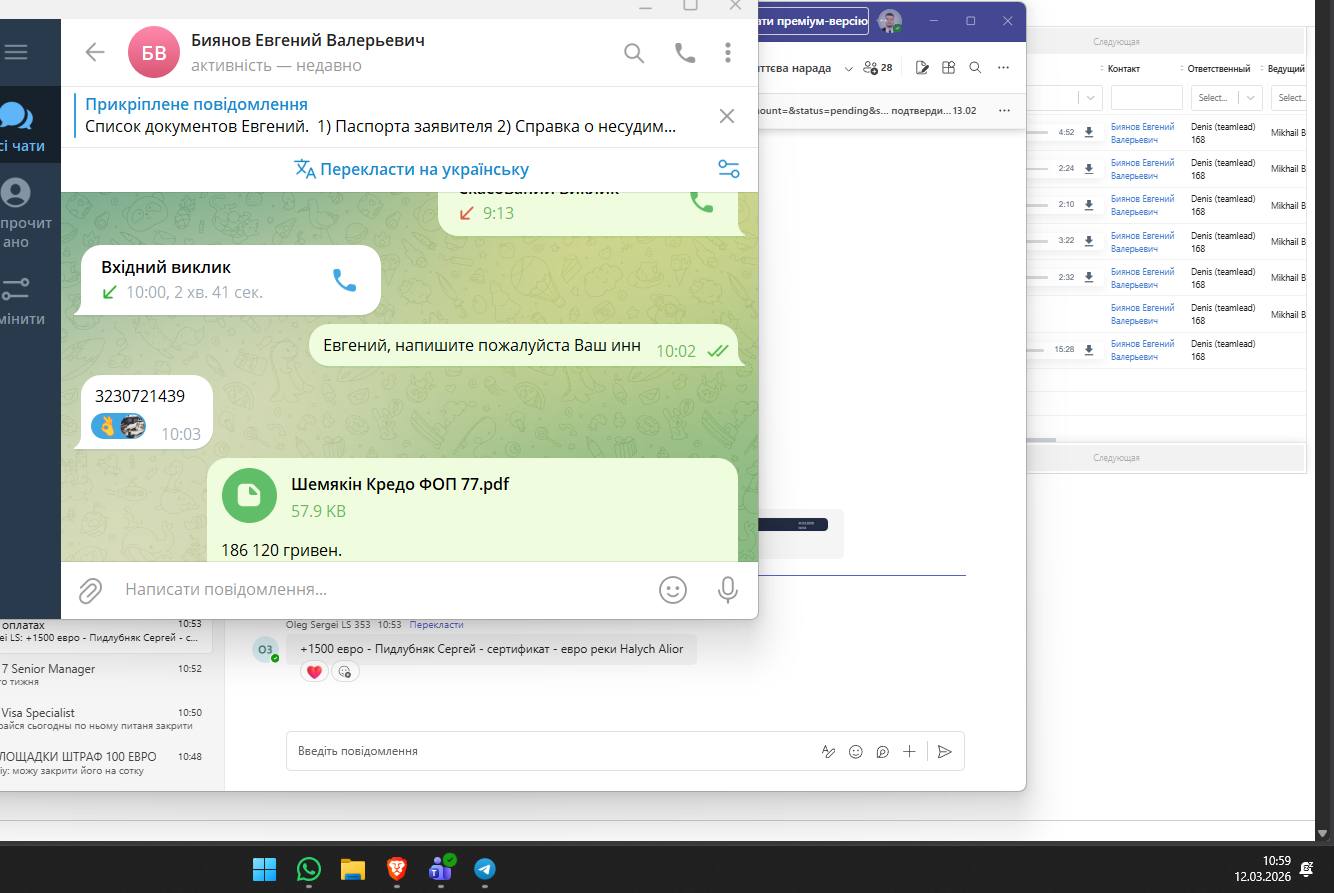Screen dimensions: 1334x893
Task: Expand the chevron next to the Teams chat title
Action: click(x=849, y=68)
